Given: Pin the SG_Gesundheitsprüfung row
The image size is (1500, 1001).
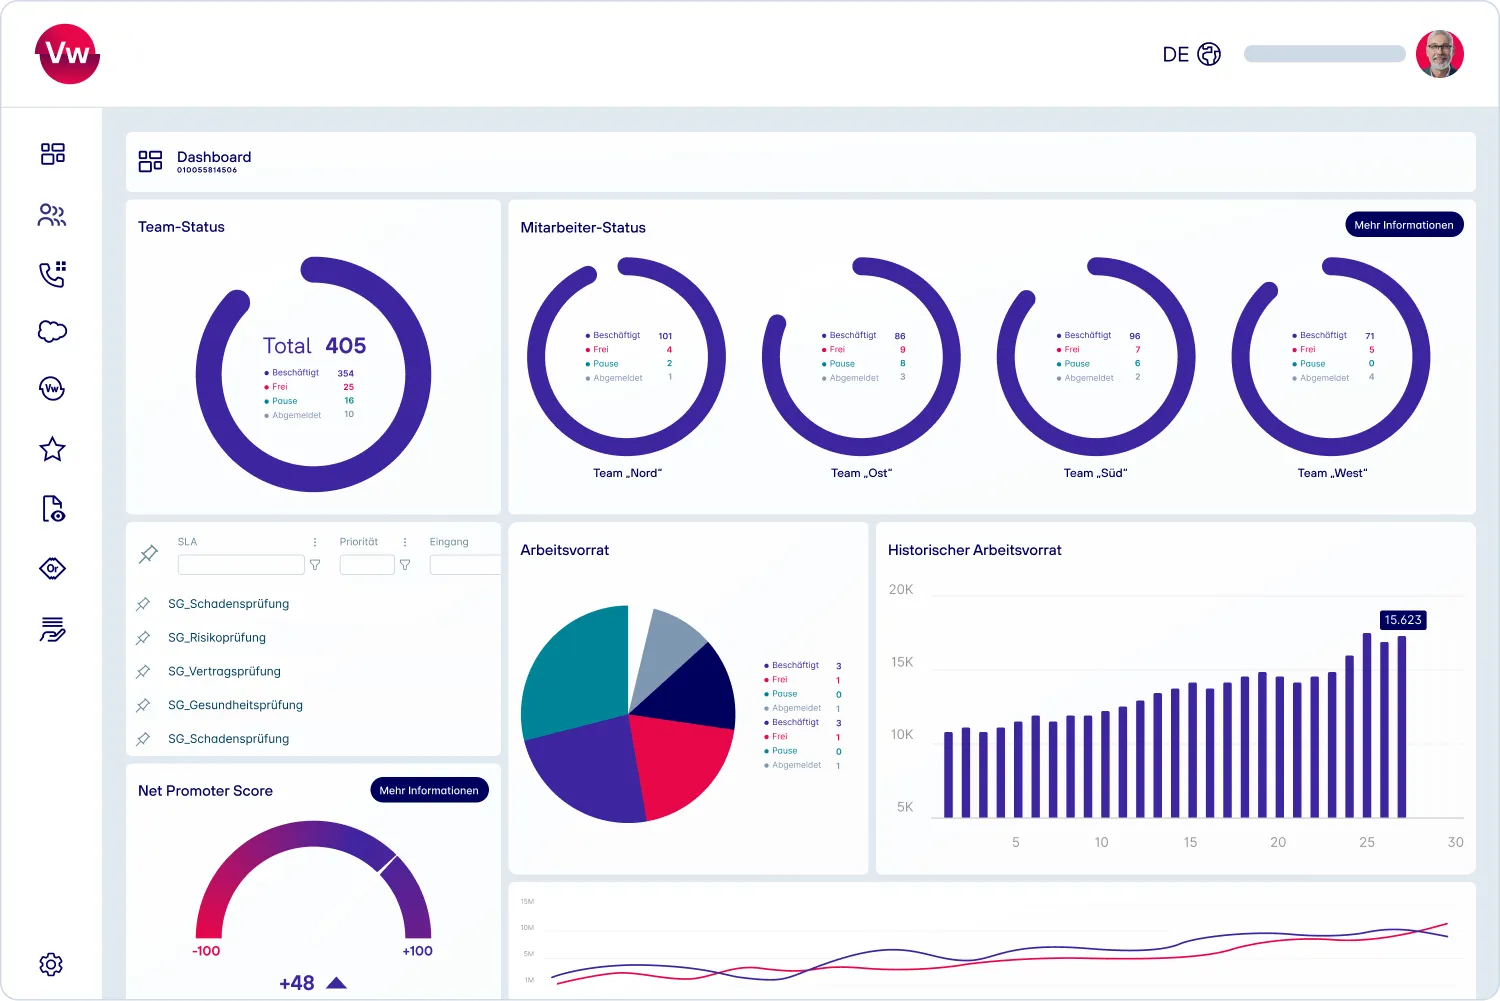Looking at the screenshot, I should coord(143,705).
